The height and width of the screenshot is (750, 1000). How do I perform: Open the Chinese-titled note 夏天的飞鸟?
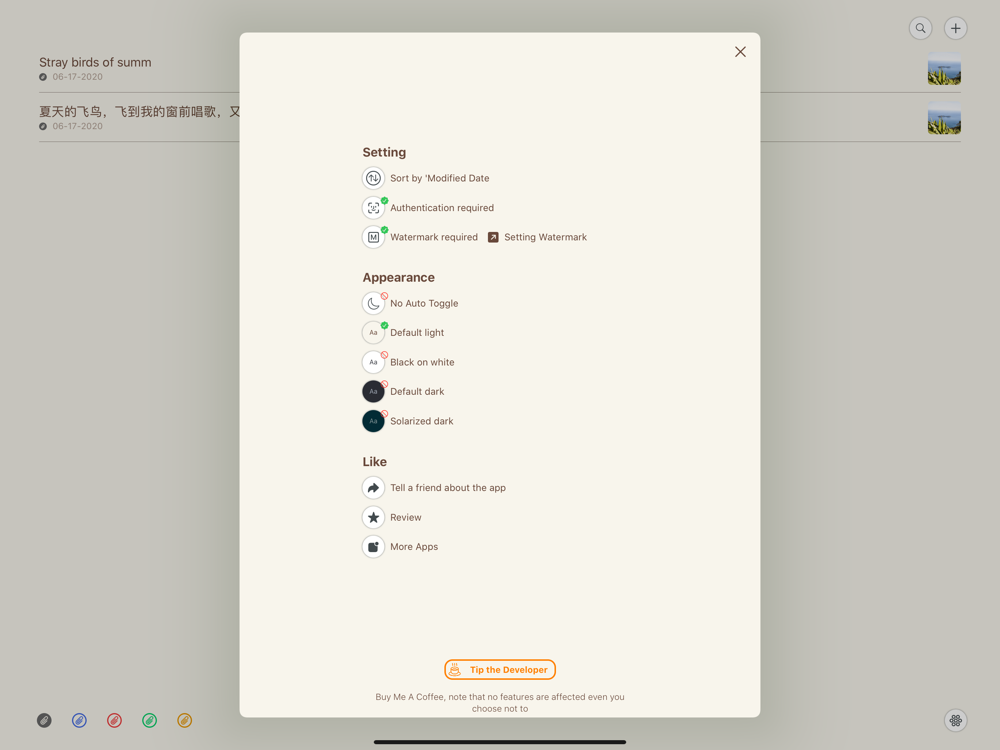pos(139,112)
